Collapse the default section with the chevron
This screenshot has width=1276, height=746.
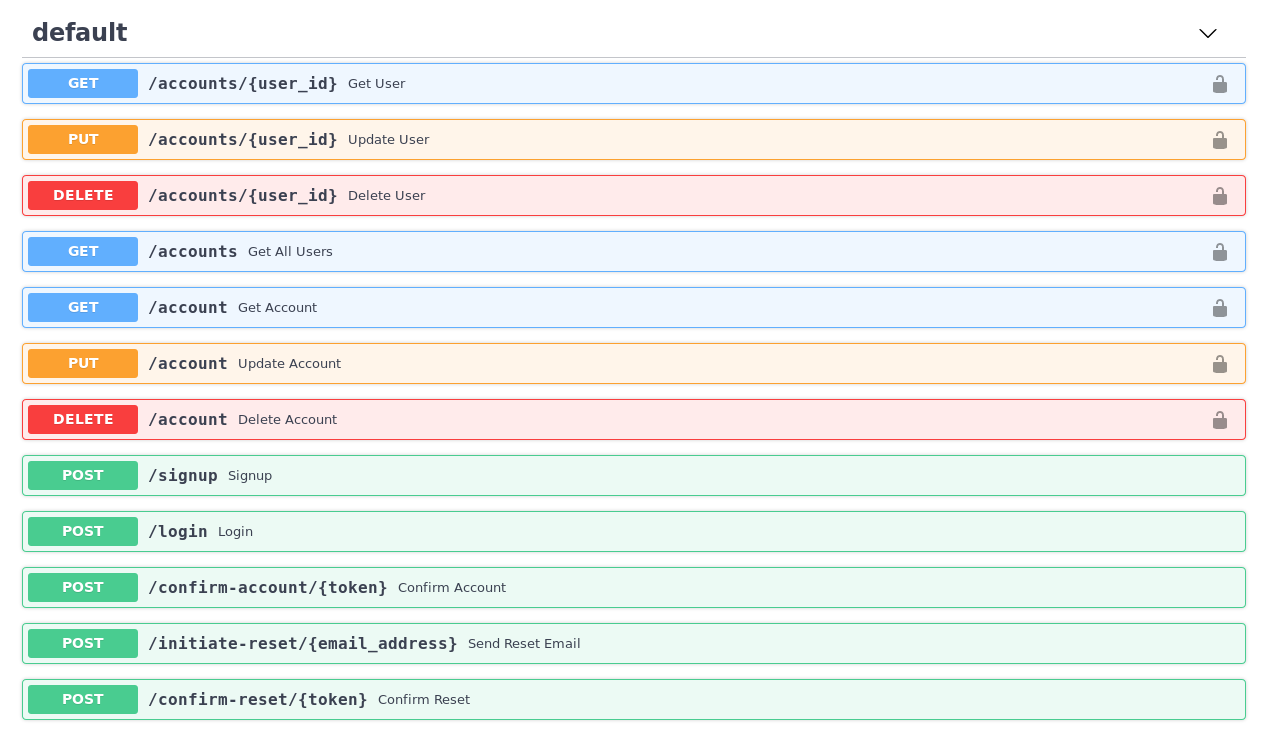[1208, 33]
